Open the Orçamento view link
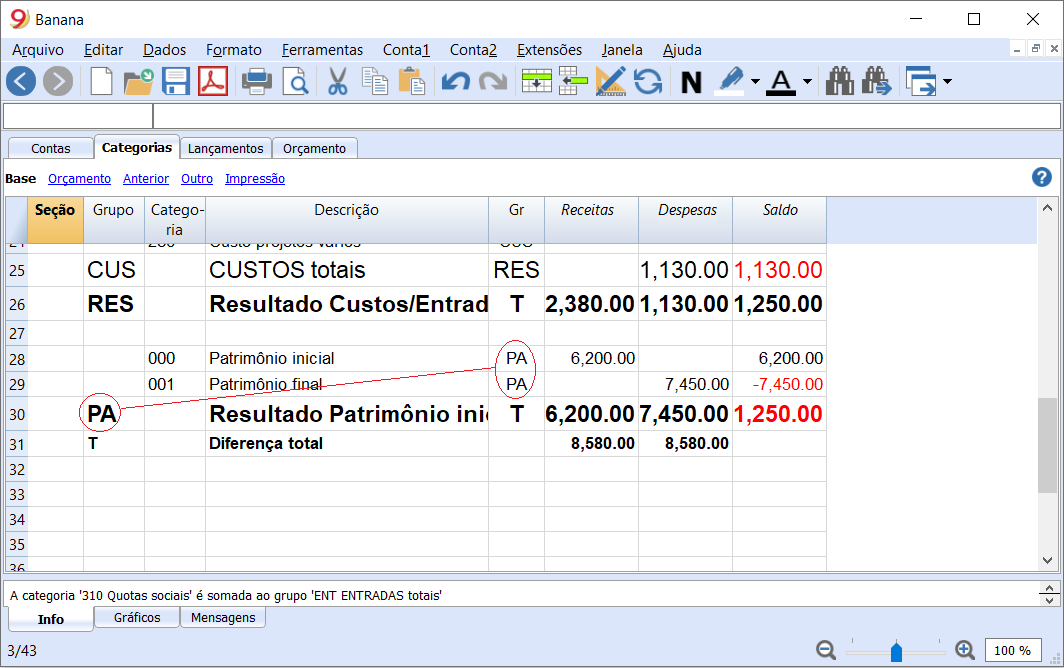Viewport: 1064px width, 668px height. [79, 179]
